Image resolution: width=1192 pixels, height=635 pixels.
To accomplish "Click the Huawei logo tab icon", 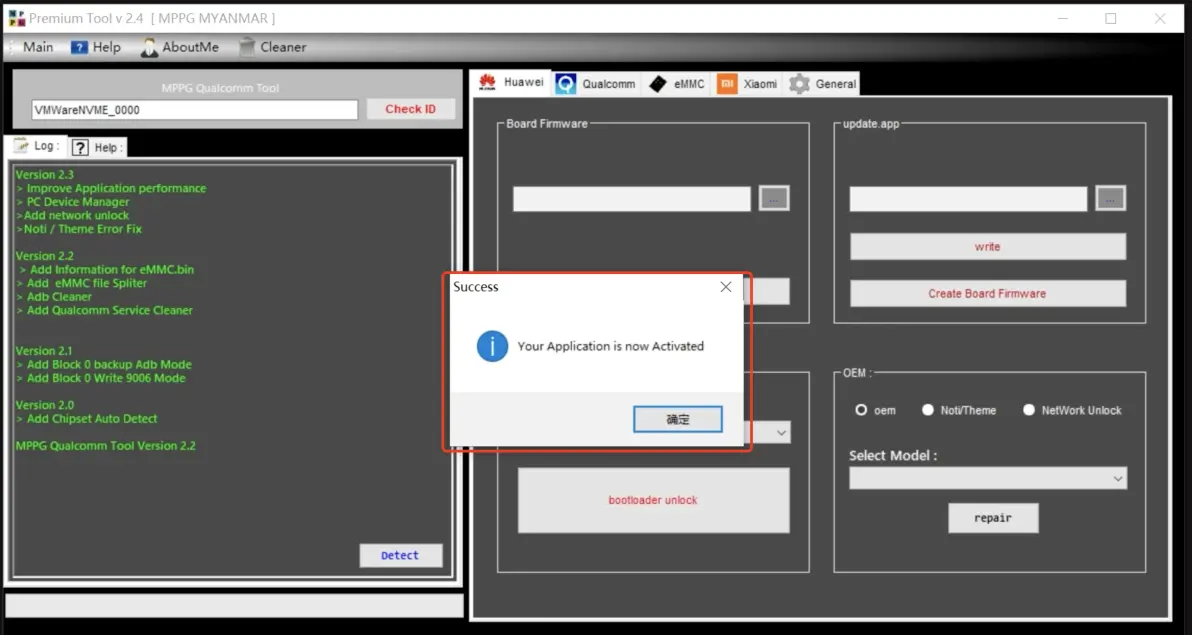I will pos(487,83).
